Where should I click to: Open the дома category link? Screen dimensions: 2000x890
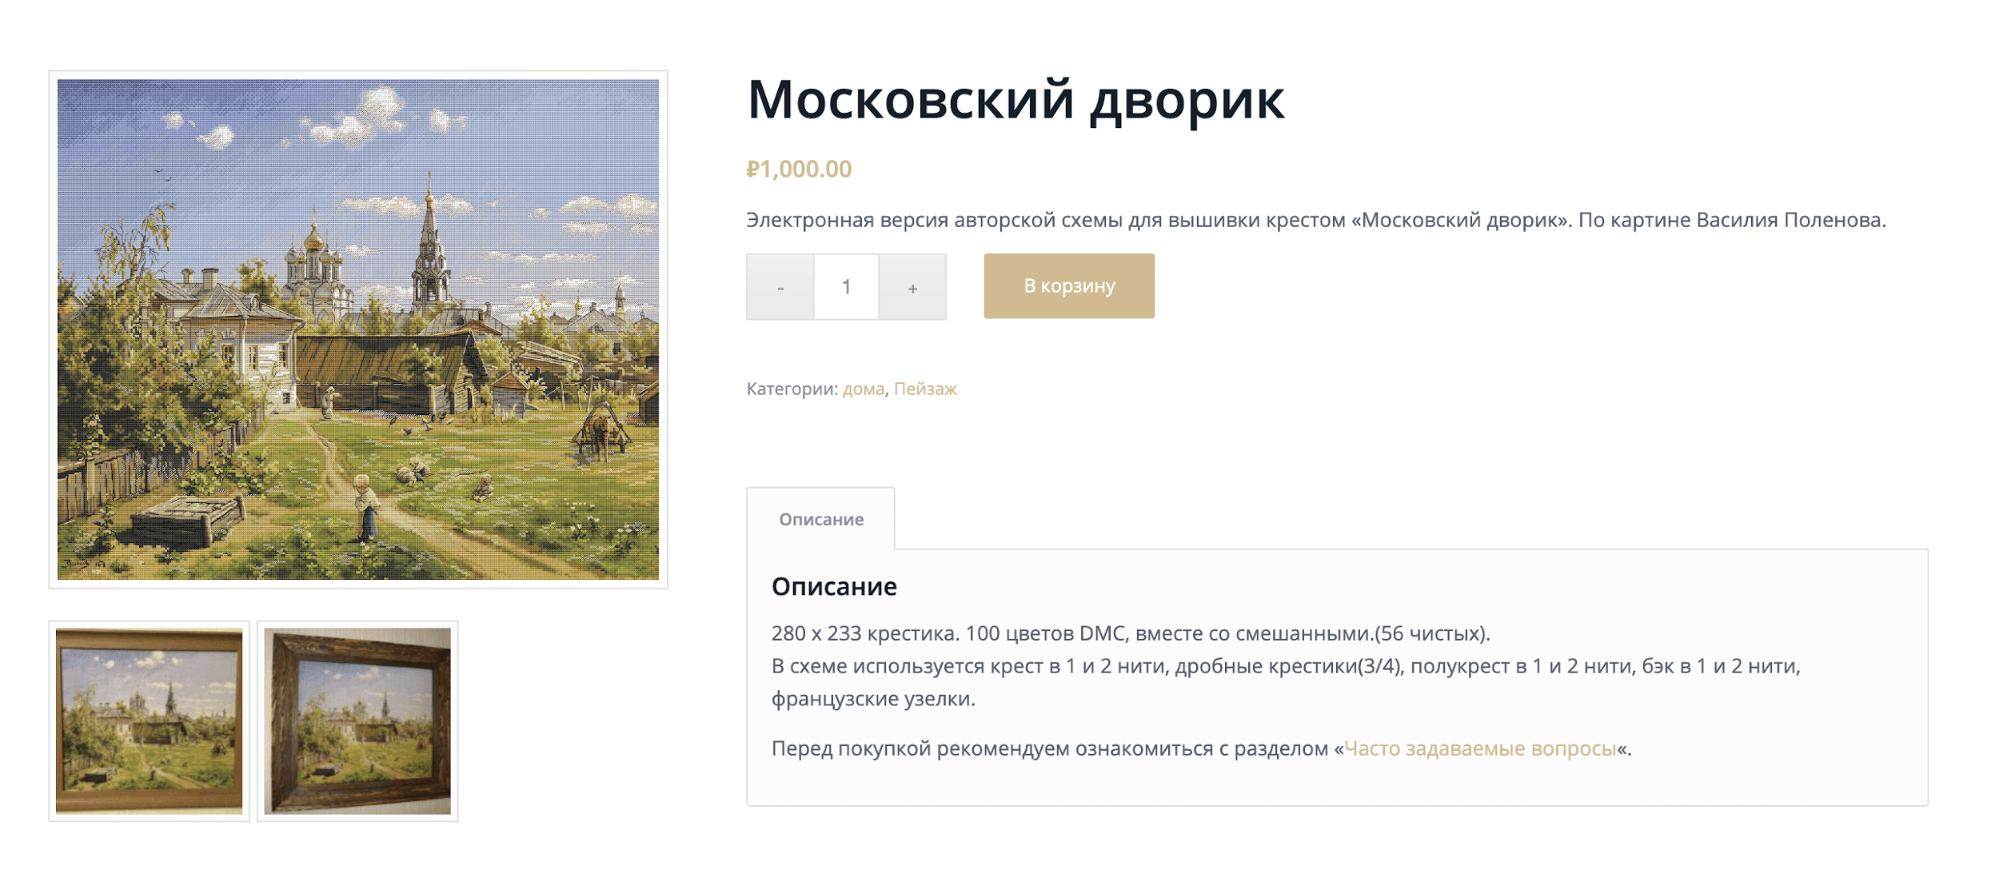coord(863,389)
